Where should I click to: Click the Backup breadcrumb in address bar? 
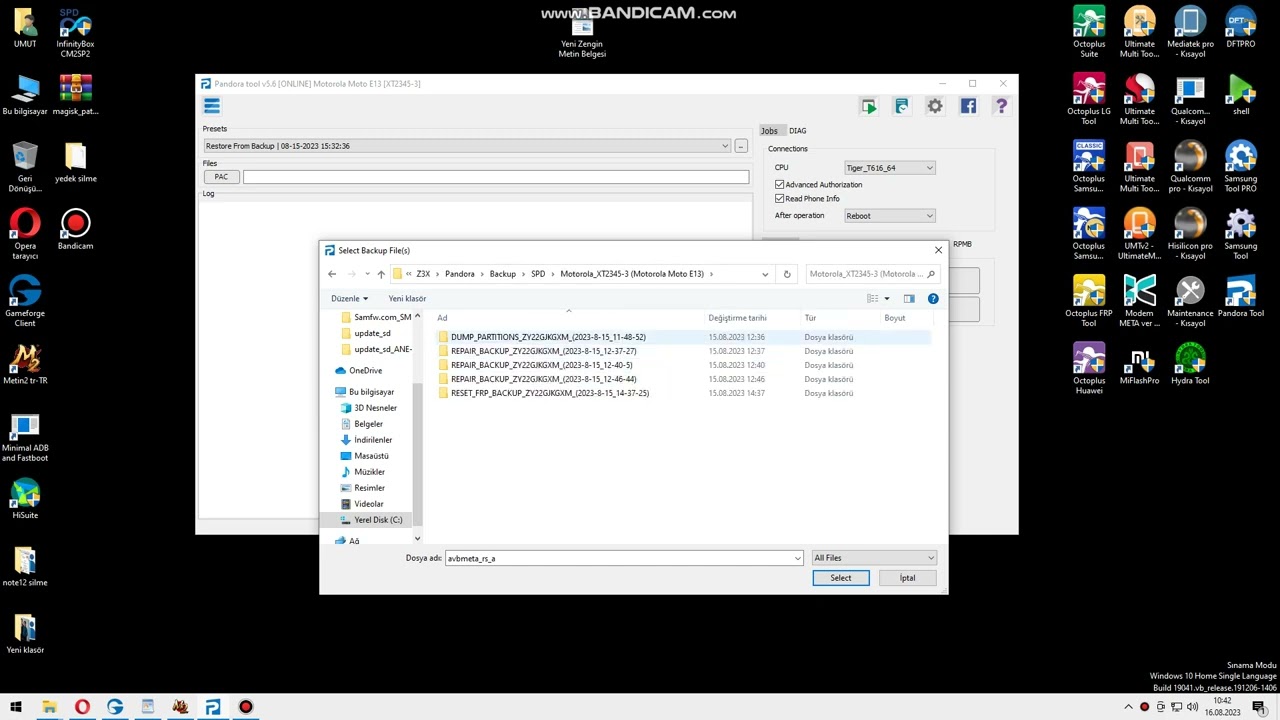pyautogui.click(x=502, y=274)
